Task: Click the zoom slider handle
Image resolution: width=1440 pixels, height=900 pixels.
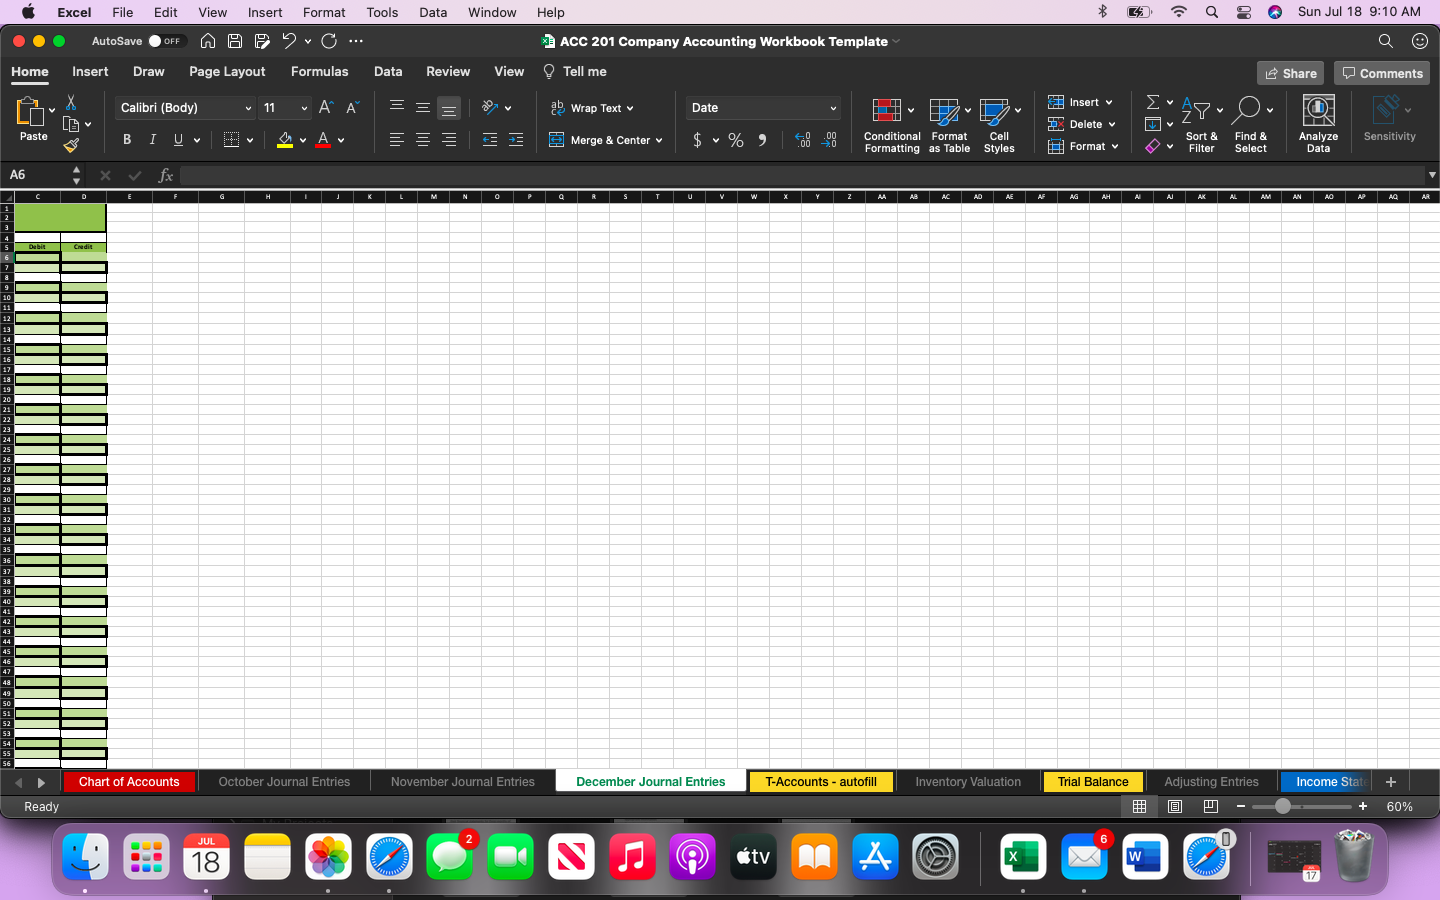Action: 1283,806
